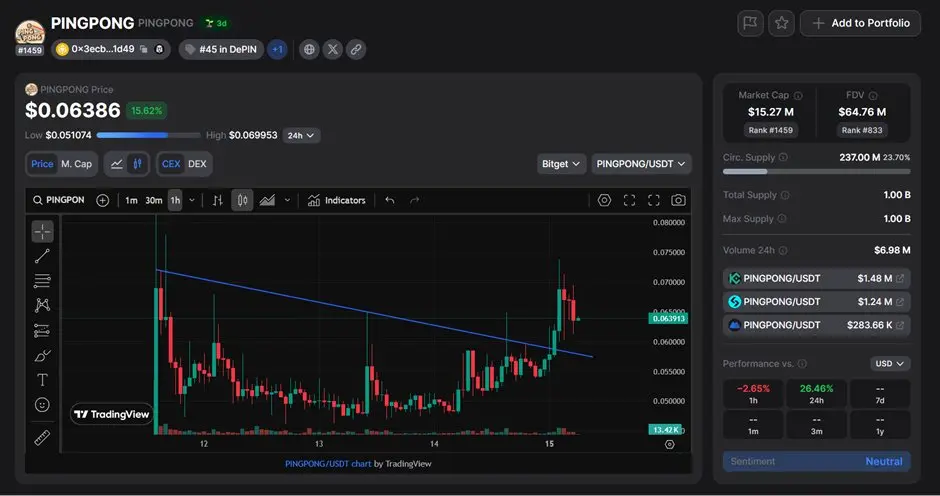Screen dimensions: 940x496
Task: Open the PINGPONG/USDT chart link
Action: [328, 464]
